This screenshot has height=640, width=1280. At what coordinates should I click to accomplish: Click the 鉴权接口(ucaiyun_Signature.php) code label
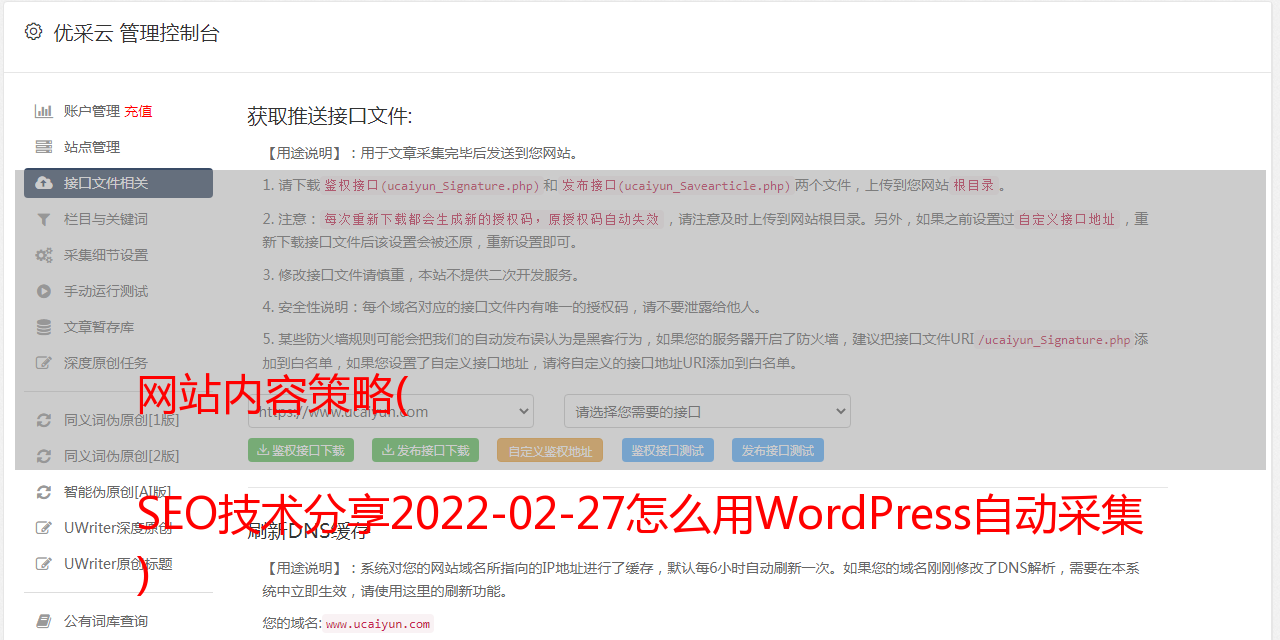(431, 185)
